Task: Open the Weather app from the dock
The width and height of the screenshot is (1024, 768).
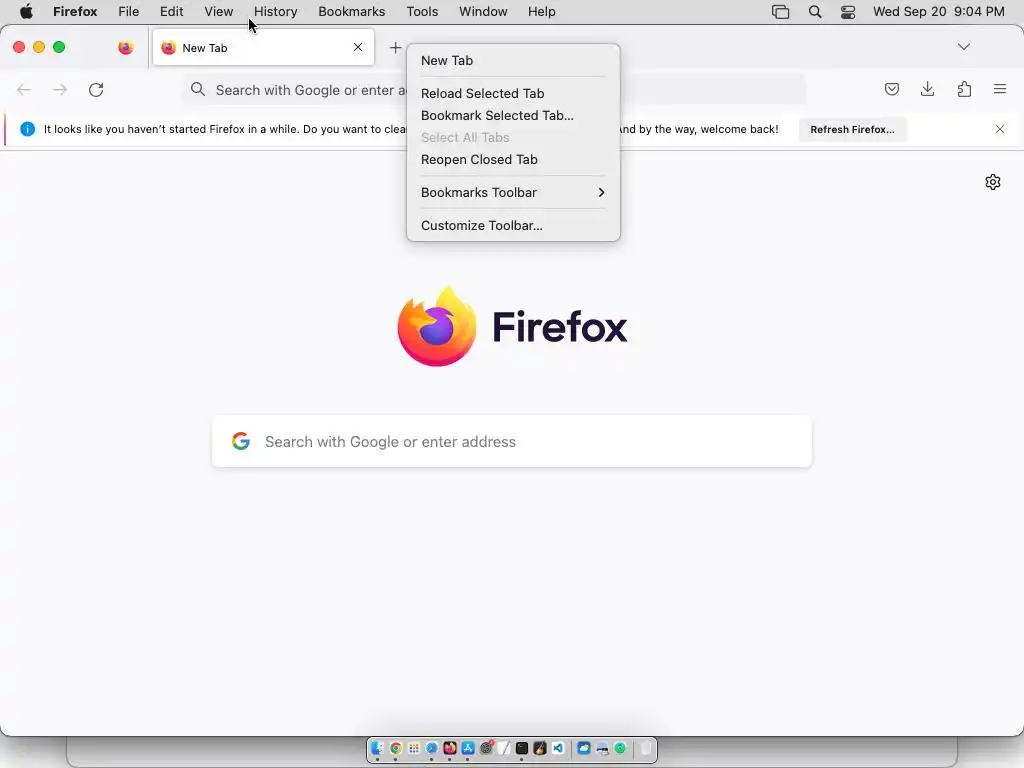Action: [584, 748]
